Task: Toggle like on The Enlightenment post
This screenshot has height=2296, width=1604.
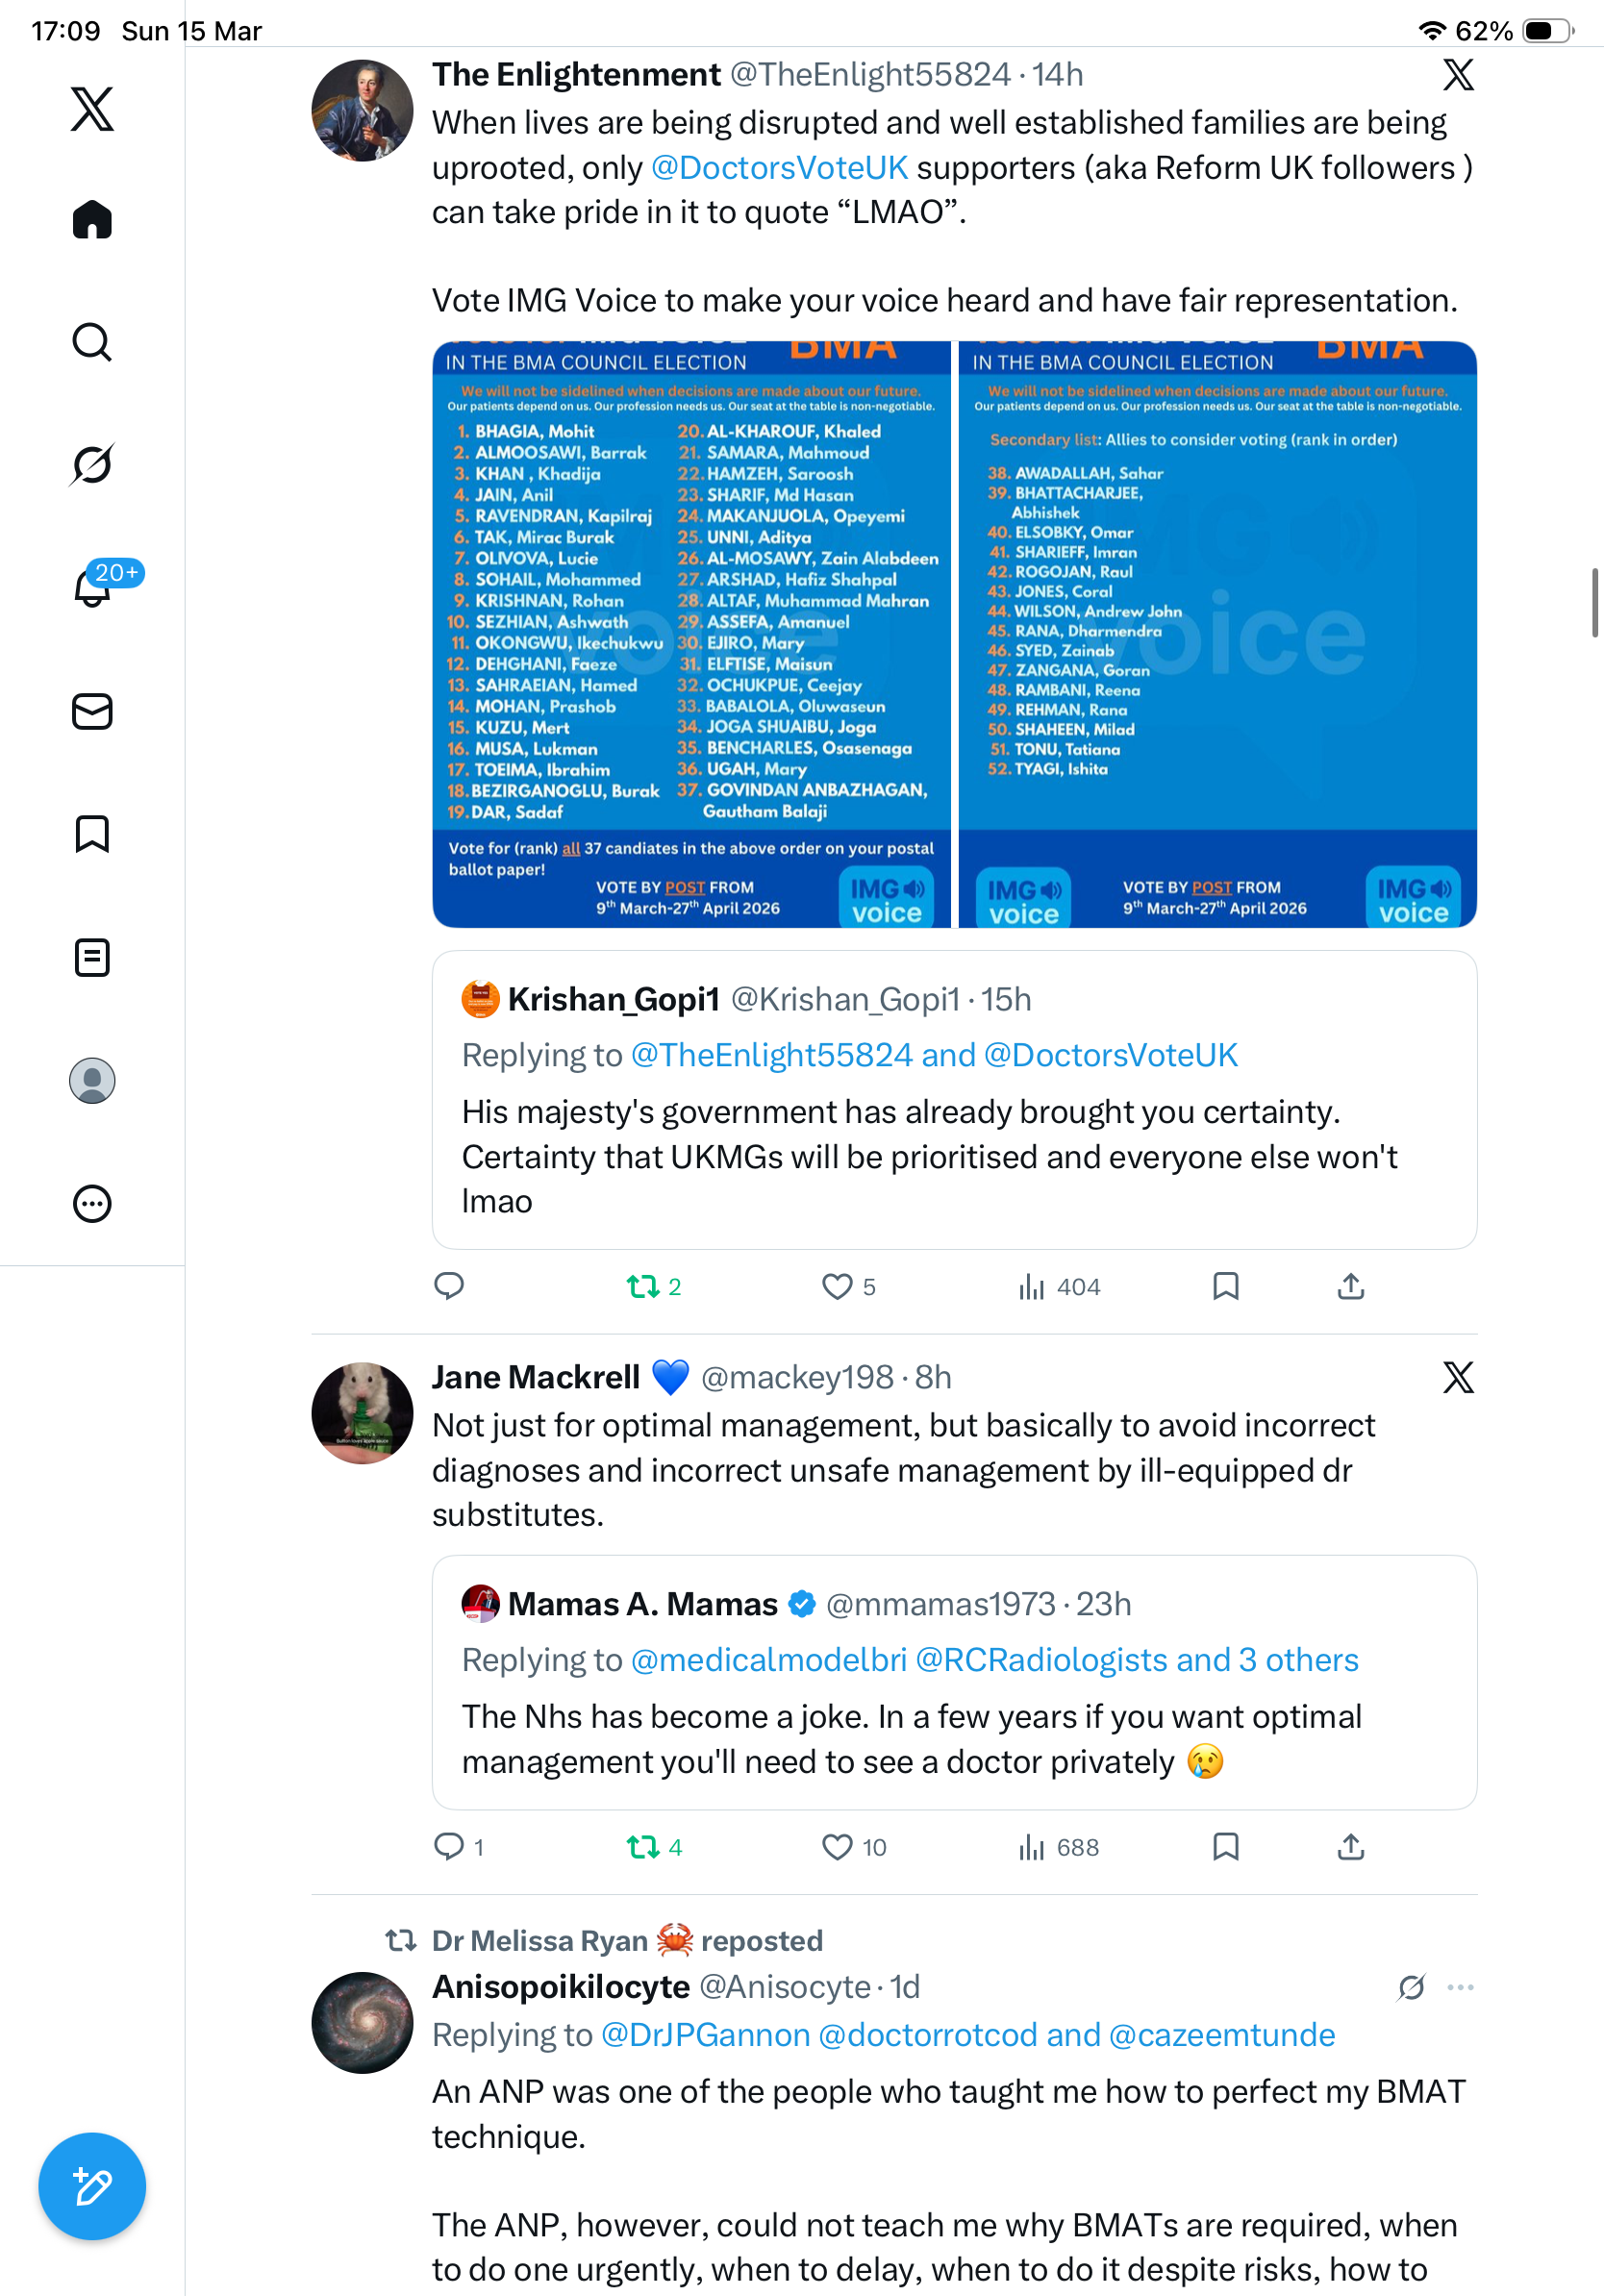Action: point(847,1286)
